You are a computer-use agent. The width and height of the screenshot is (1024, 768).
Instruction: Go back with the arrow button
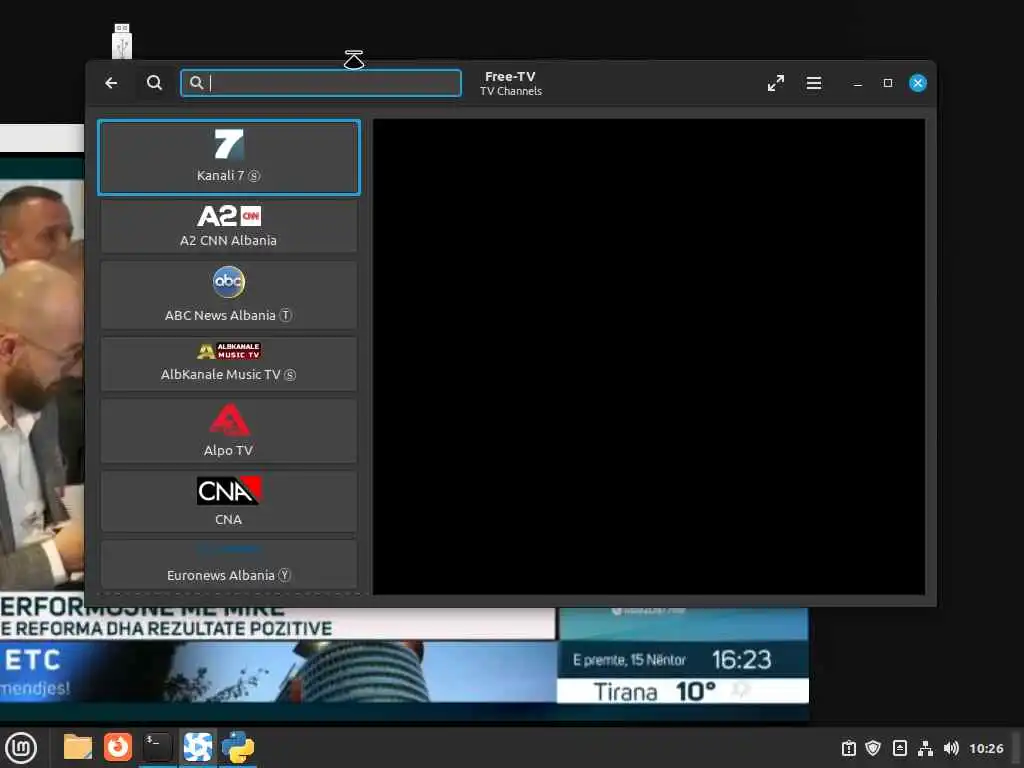(111, 83)
